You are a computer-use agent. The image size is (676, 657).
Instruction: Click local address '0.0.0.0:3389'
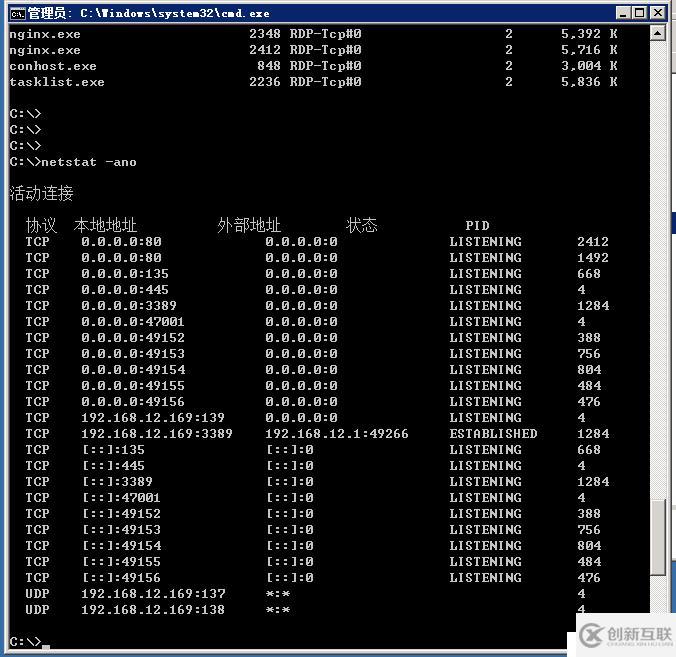tap(129, 305)
